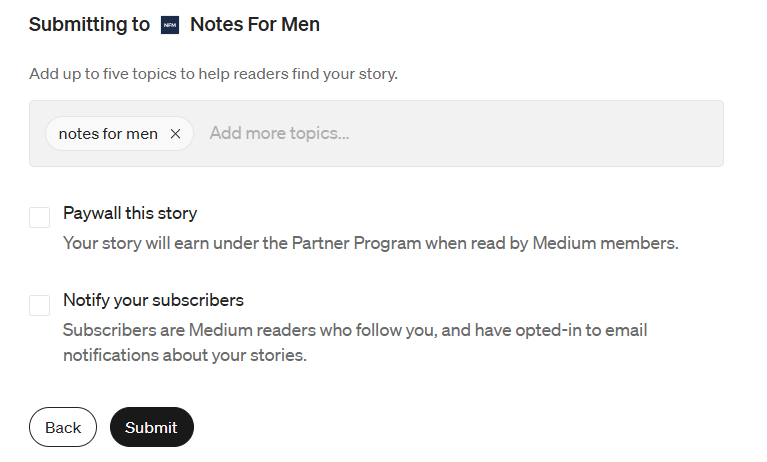
Task: Click the NFM publication logo icon
Action: point(170,25)
